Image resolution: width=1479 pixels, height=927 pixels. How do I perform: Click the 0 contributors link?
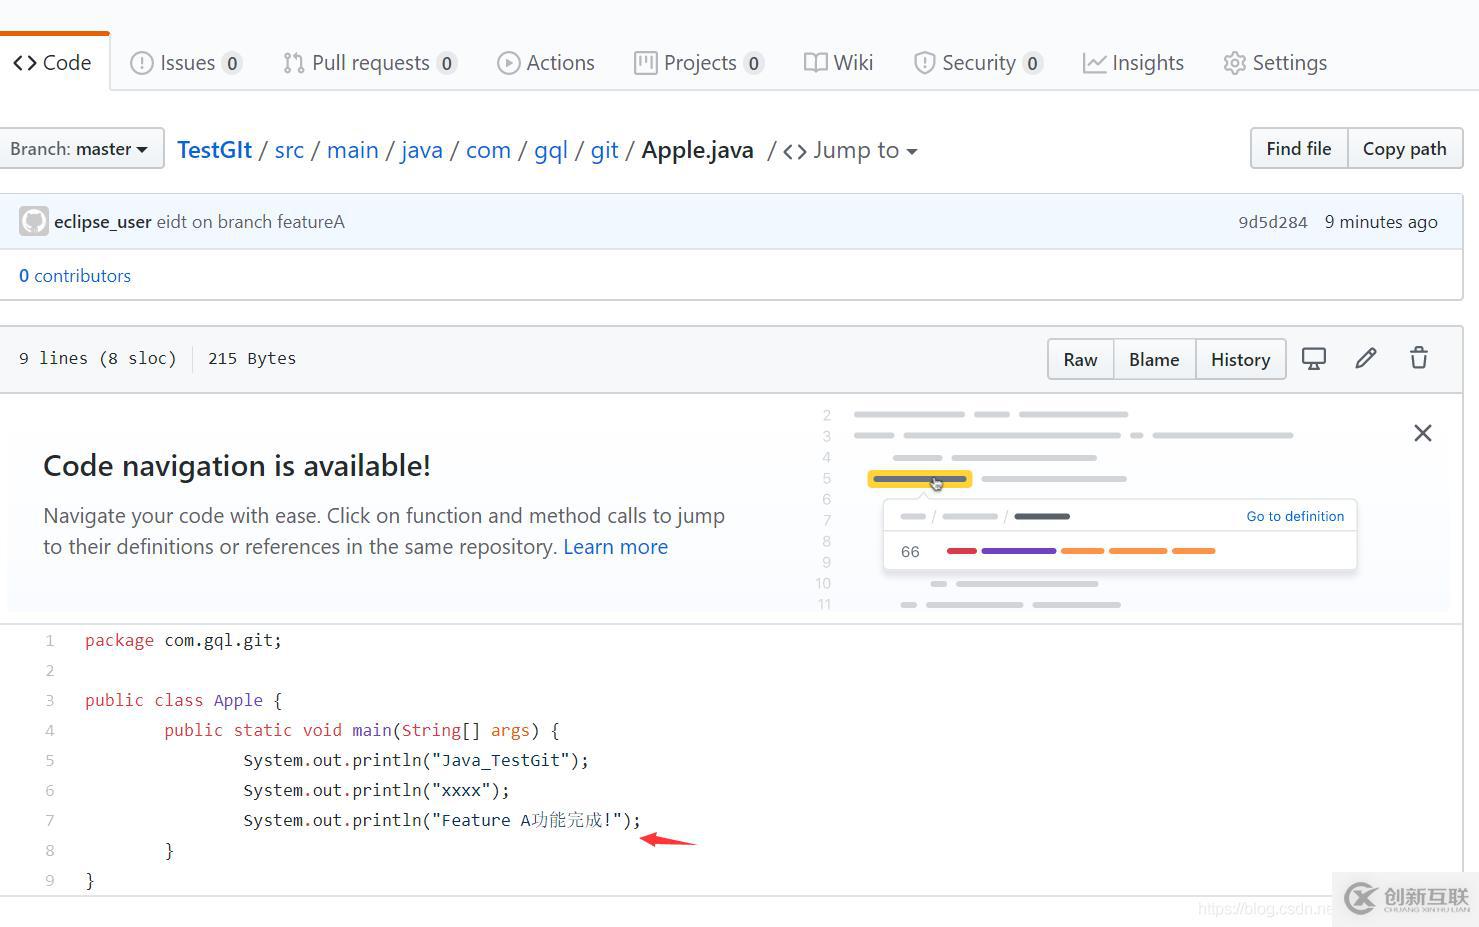75,276
